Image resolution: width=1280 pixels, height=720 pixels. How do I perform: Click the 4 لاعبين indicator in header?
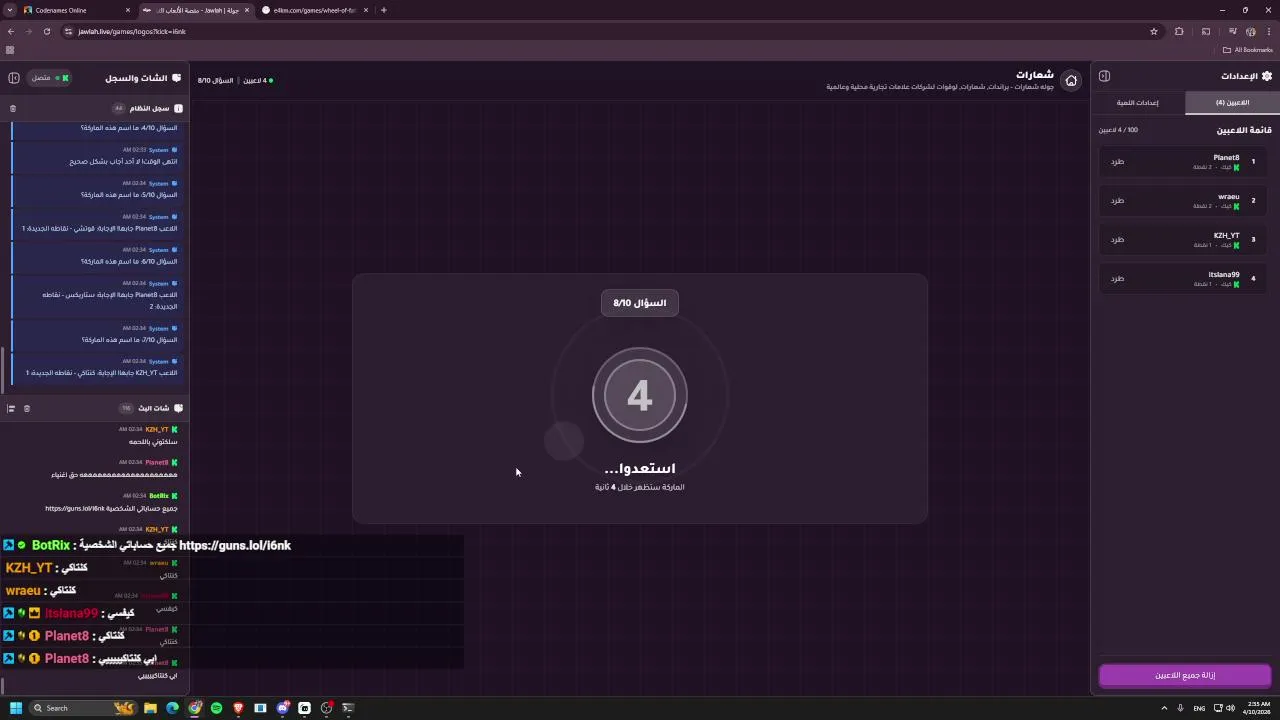pos(258,80)
